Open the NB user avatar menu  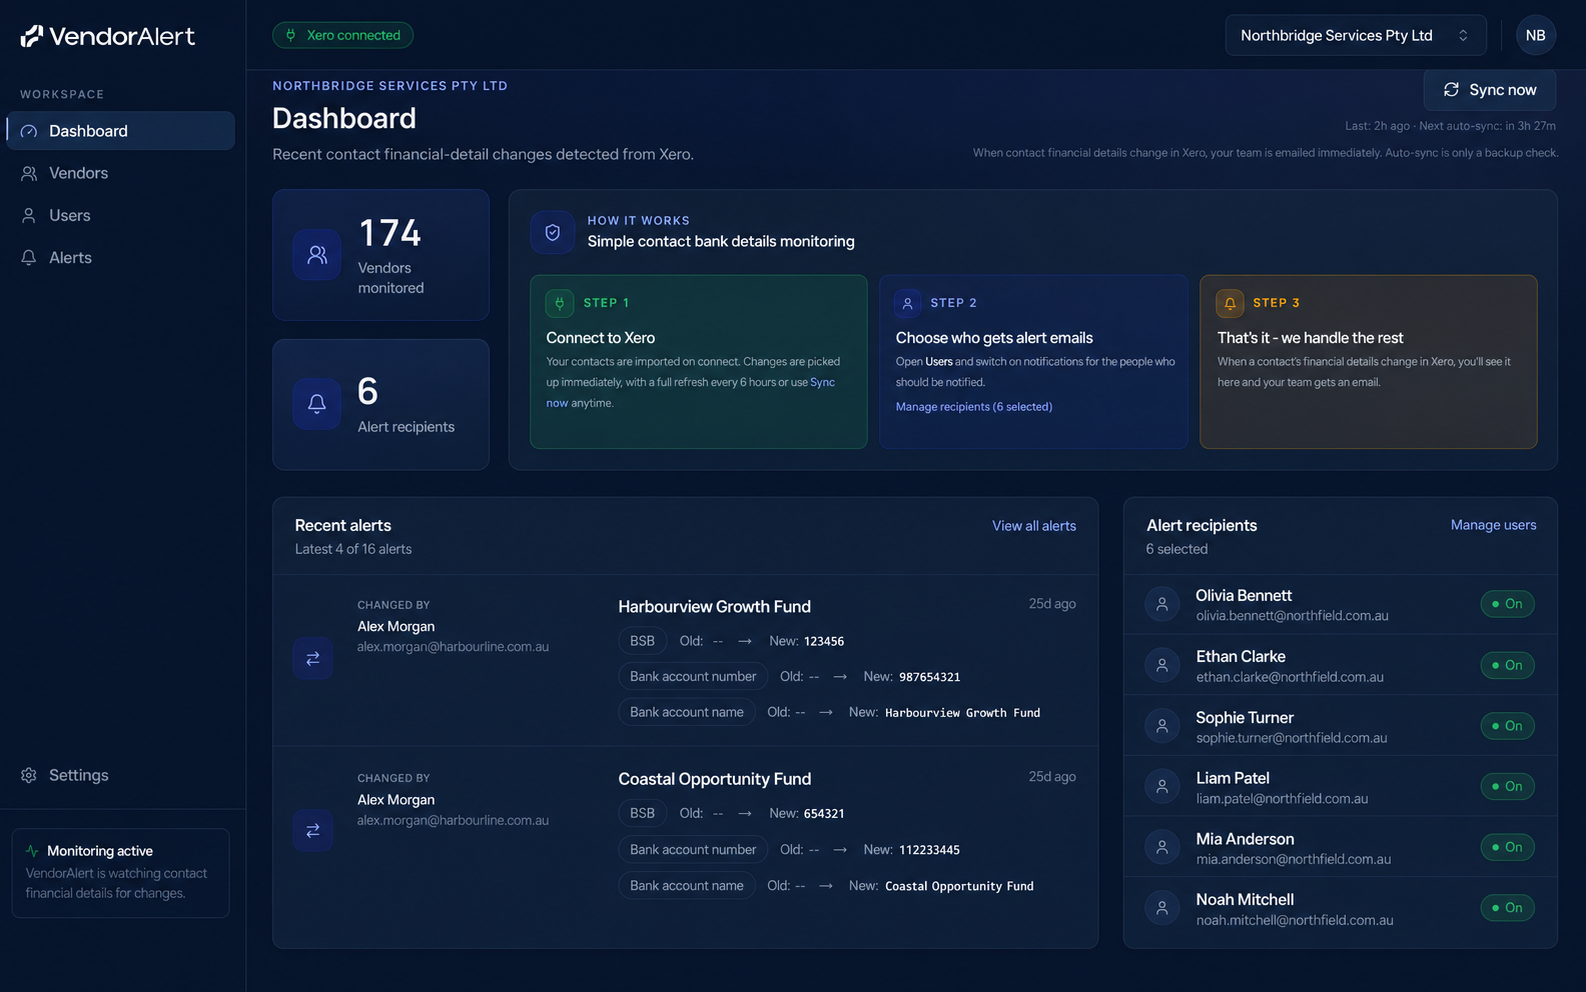coord(1536,35)
